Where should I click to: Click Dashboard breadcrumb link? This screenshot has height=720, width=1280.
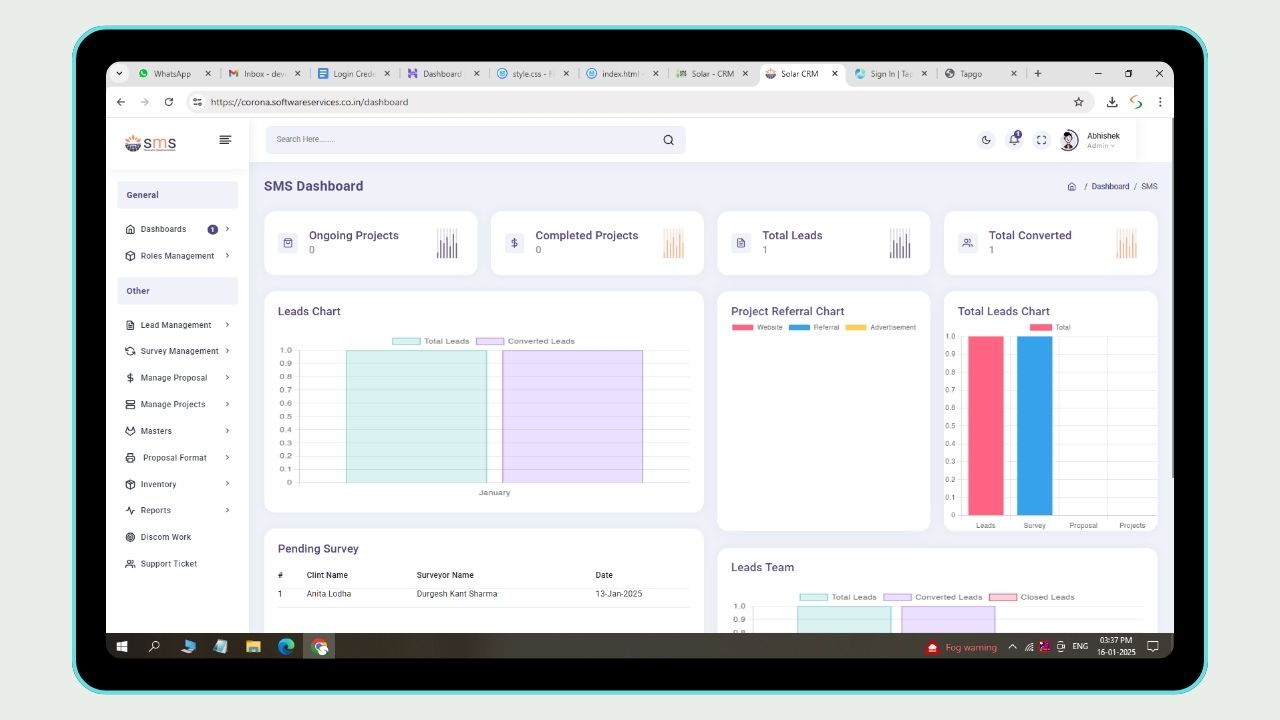click(1110, 187)
